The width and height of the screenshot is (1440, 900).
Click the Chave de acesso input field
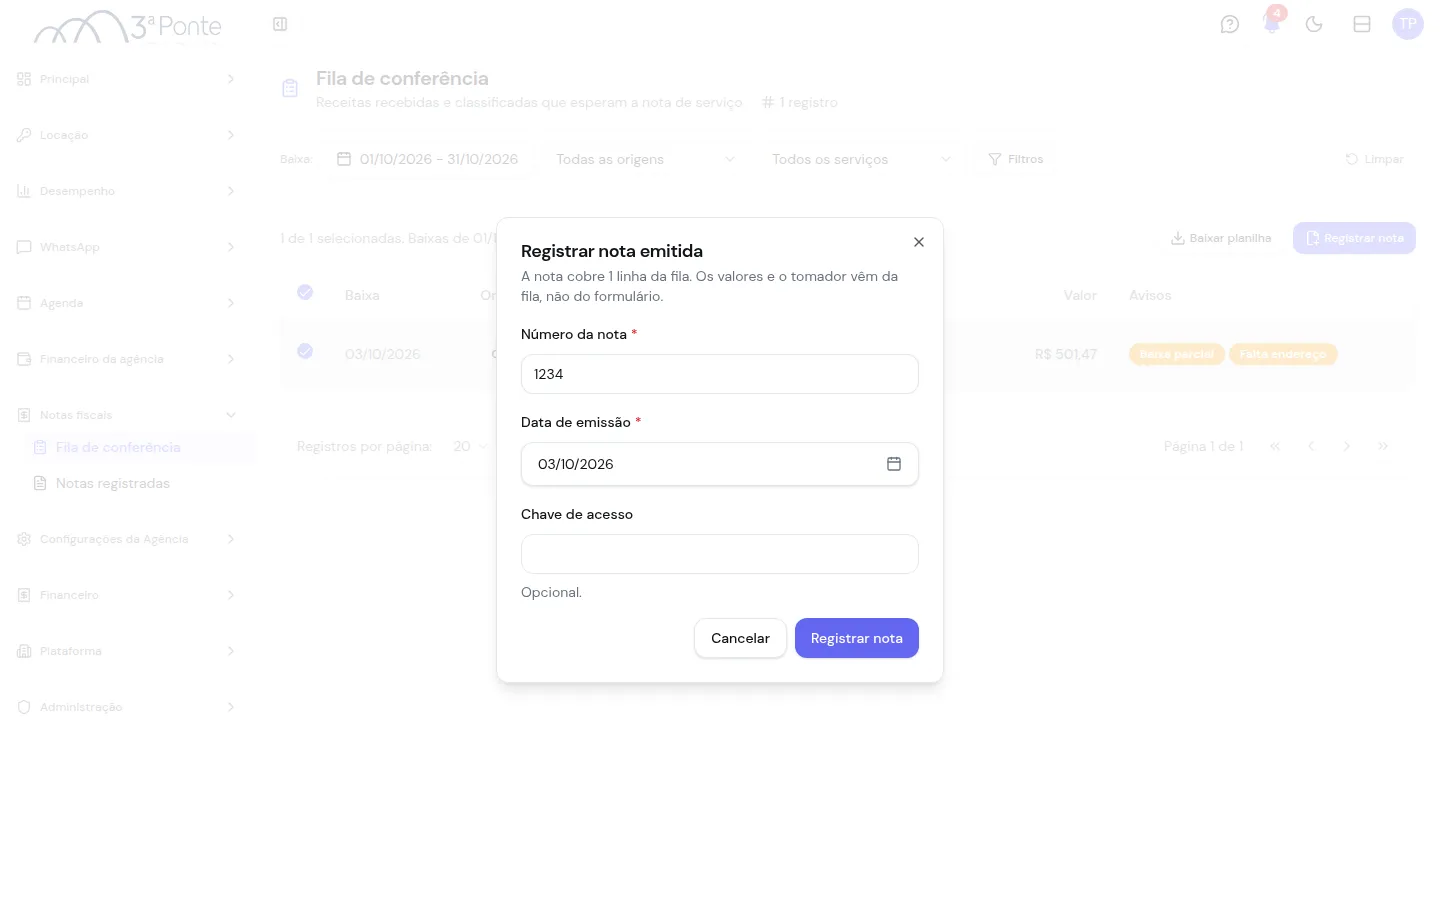pos(720,554)
